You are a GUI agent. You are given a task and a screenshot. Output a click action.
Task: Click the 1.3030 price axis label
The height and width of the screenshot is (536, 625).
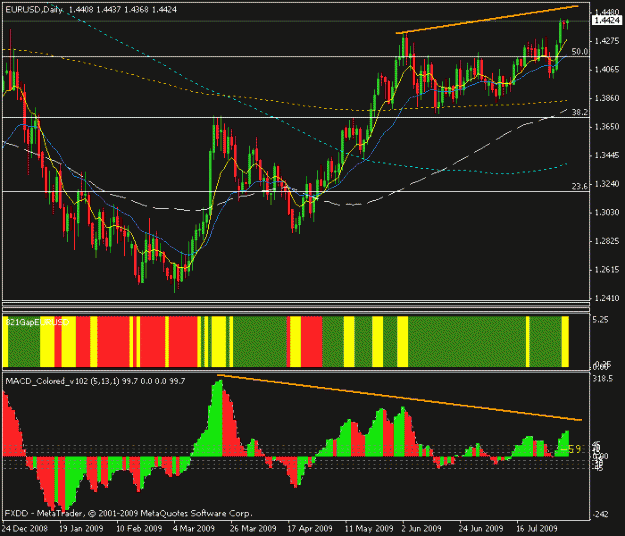click(x=607, y=212)
